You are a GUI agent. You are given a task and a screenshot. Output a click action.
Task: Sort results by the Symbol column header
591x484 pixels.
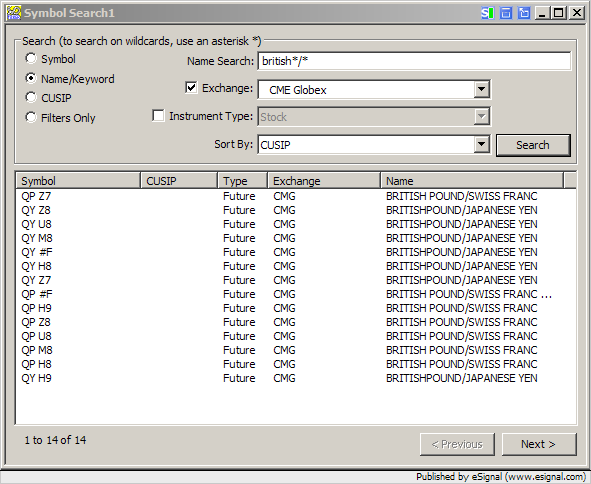click(78, 181)
